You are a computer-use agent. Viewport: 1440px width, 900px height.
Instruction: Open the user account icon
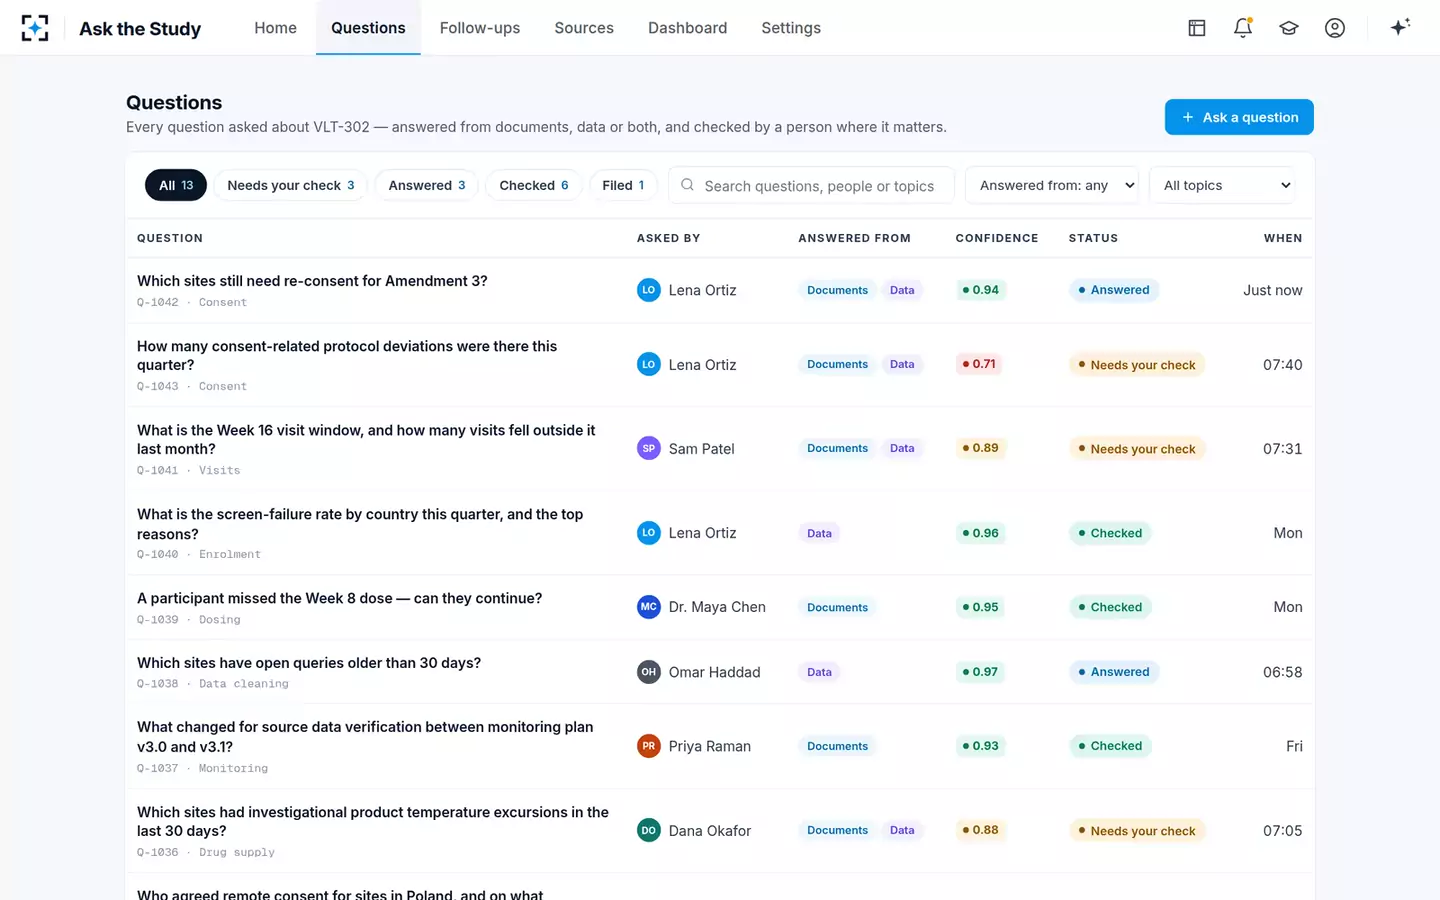point(1335,28)
